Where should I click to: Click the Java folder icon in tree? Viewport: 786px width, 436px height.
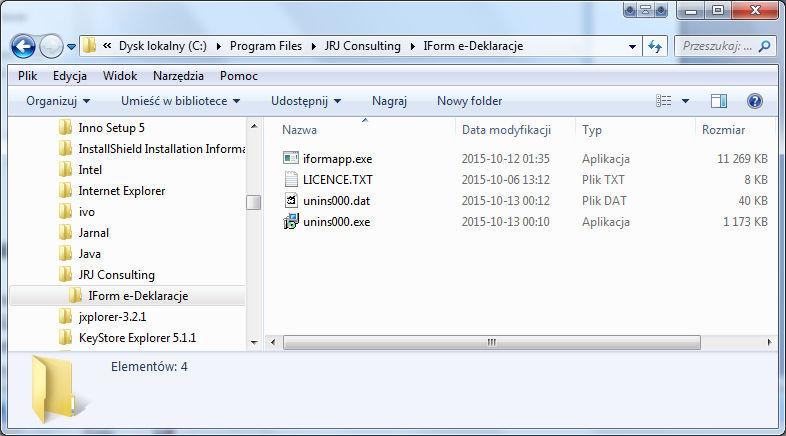point(65,254)
